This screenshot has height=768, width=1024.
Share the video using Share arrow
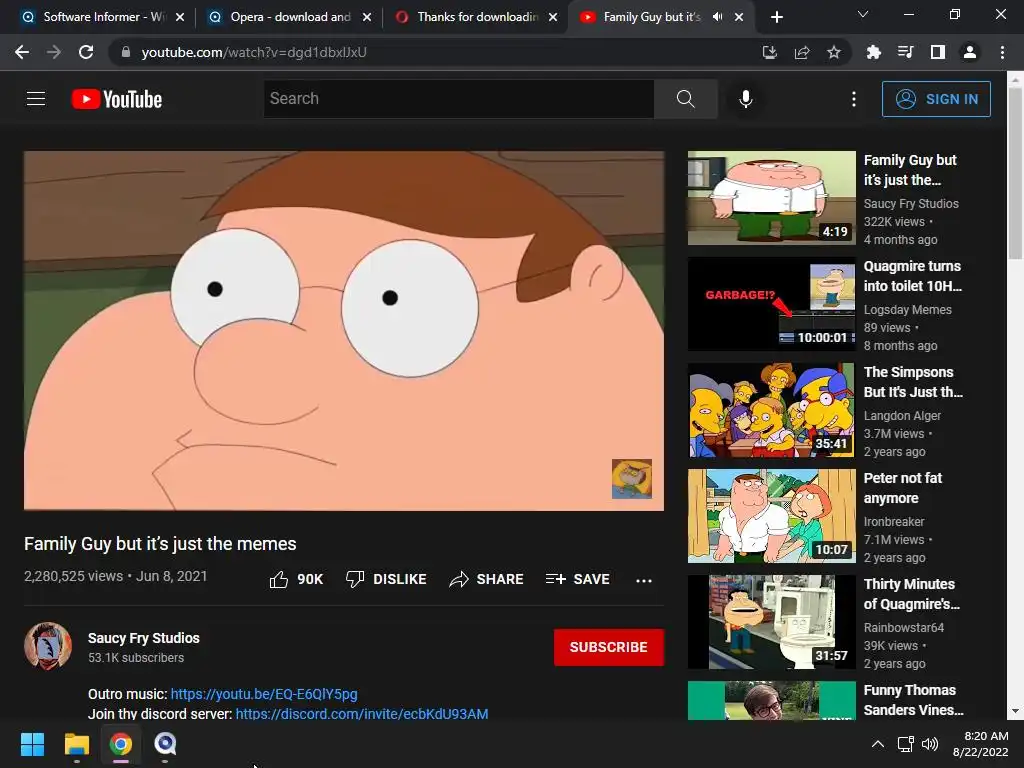click(x=487, y=579)
